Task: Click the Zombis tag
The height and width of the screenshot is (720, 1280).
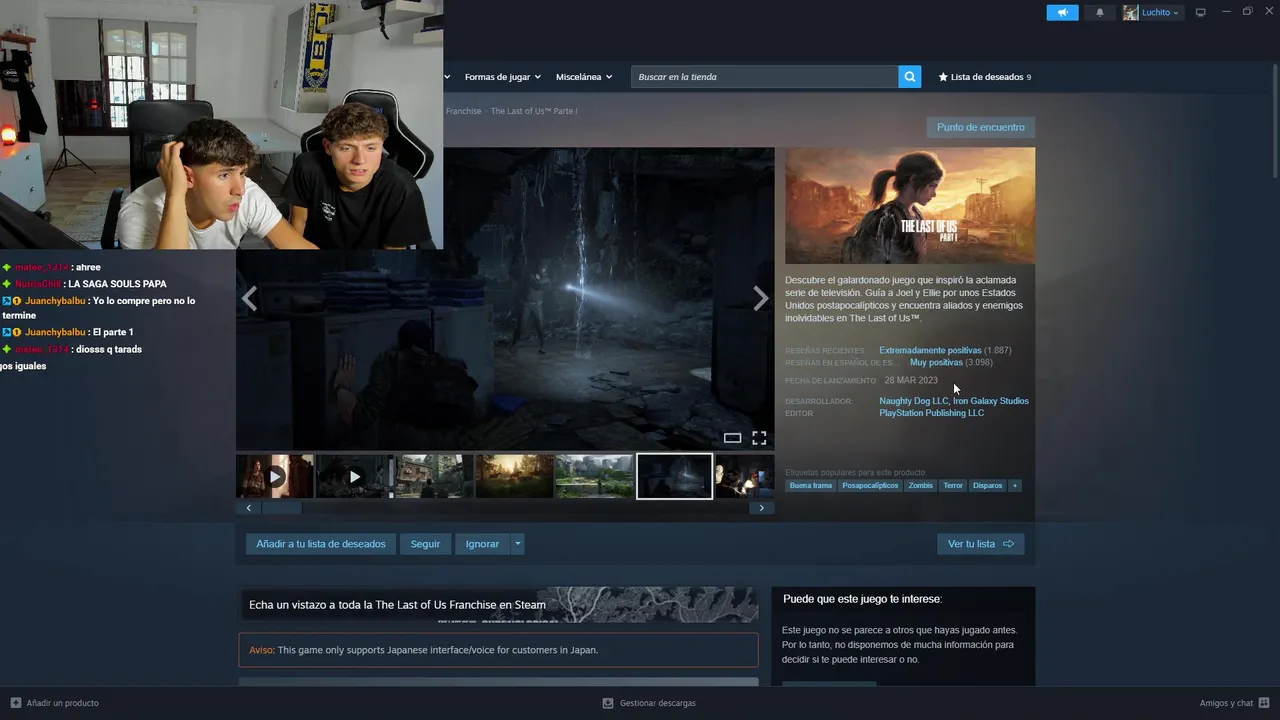Action: click(x=920, y=485)
